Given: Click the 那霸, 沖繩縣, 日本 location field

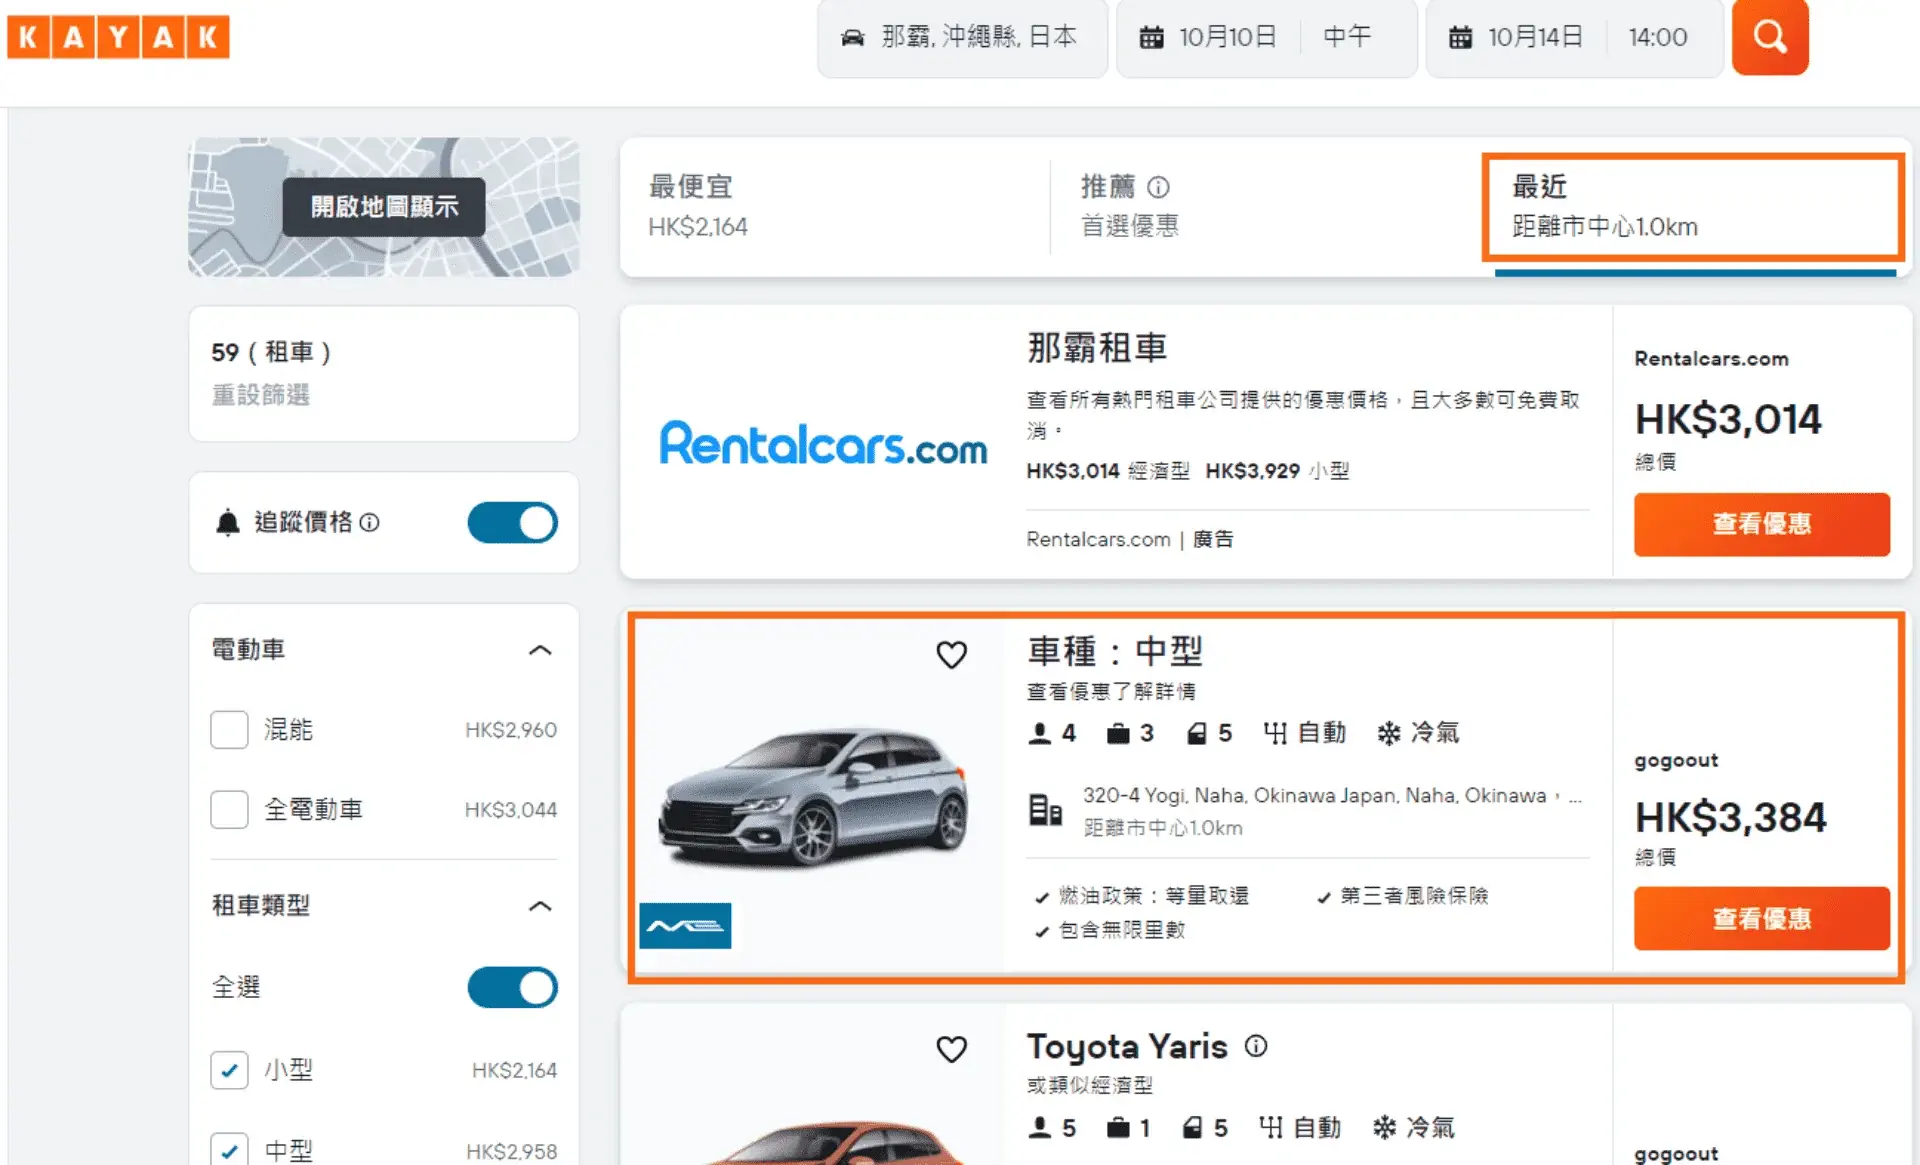Looking at the screenshot, I should 963,37.
